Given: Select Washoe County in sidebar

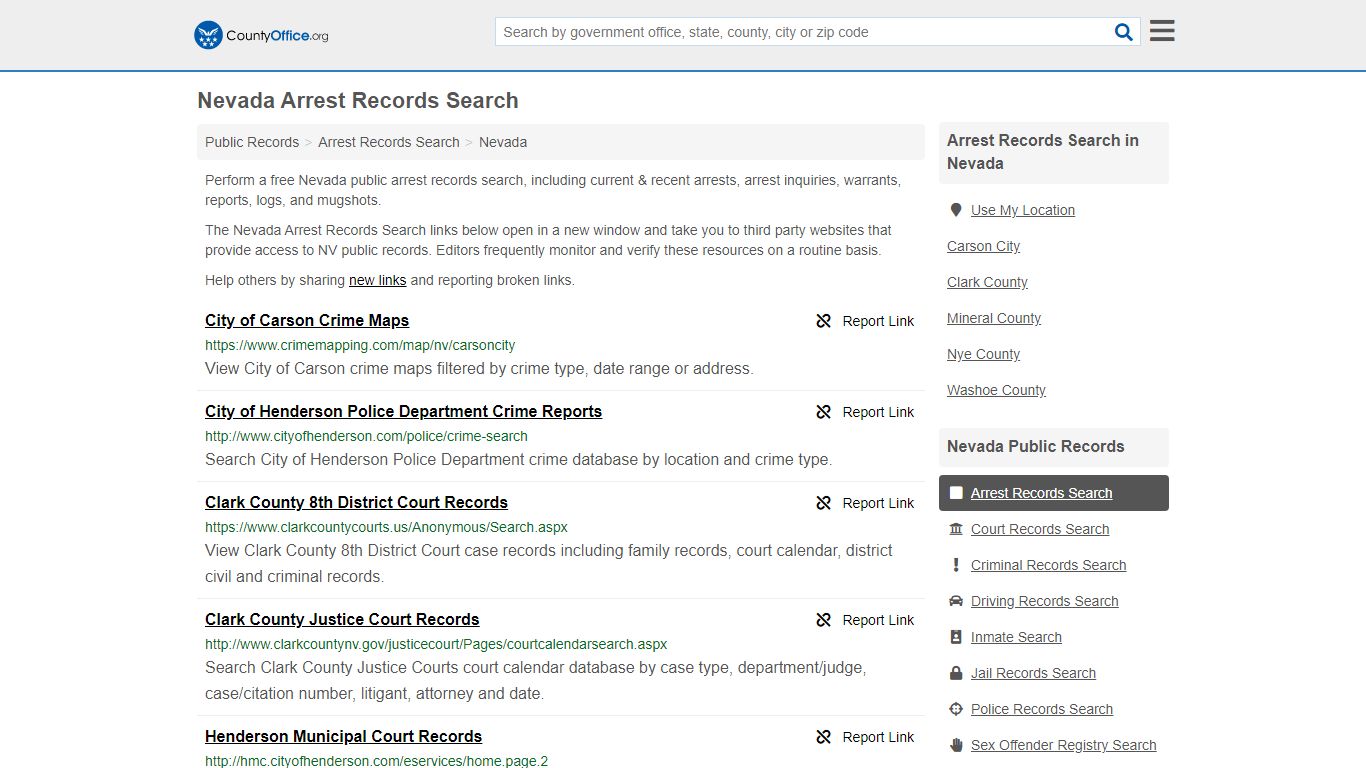Looking at the screenshot, I should [x=996, y=390].
